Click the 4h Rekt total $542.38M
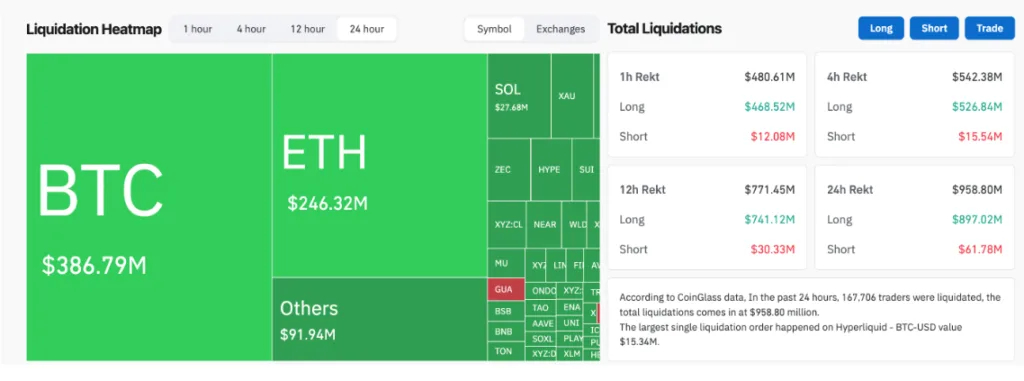 pos(976,77)
